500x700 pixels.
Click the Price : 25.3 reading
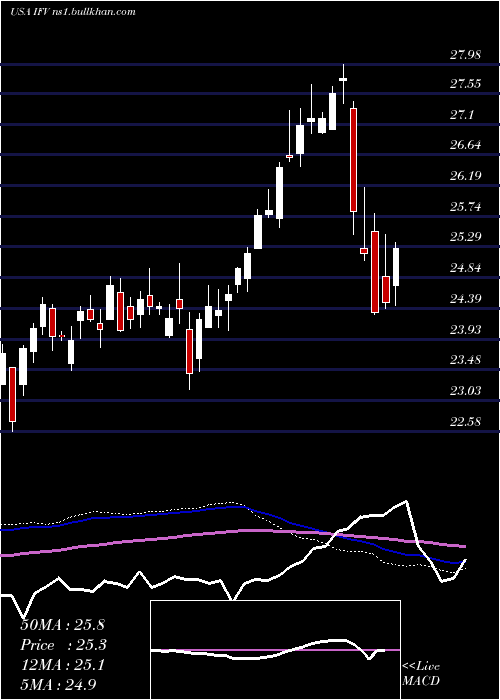pyautogui.click(x=64, y=645)
